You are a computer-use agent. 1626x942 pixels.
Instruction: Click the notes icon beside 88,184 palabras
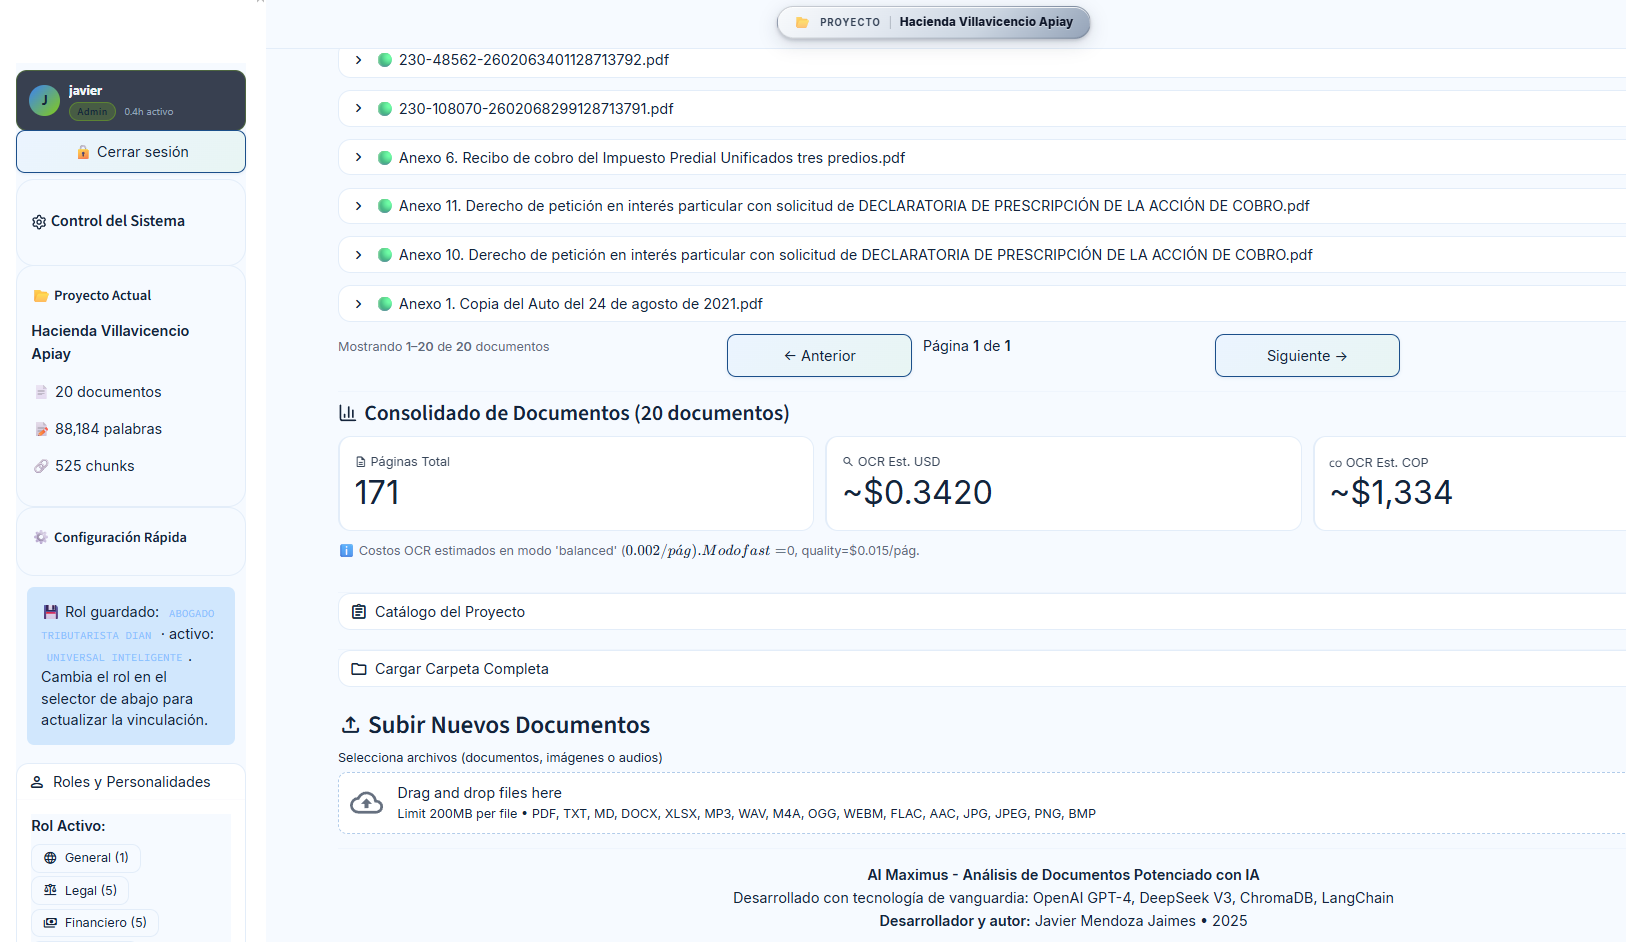point(41,429)
